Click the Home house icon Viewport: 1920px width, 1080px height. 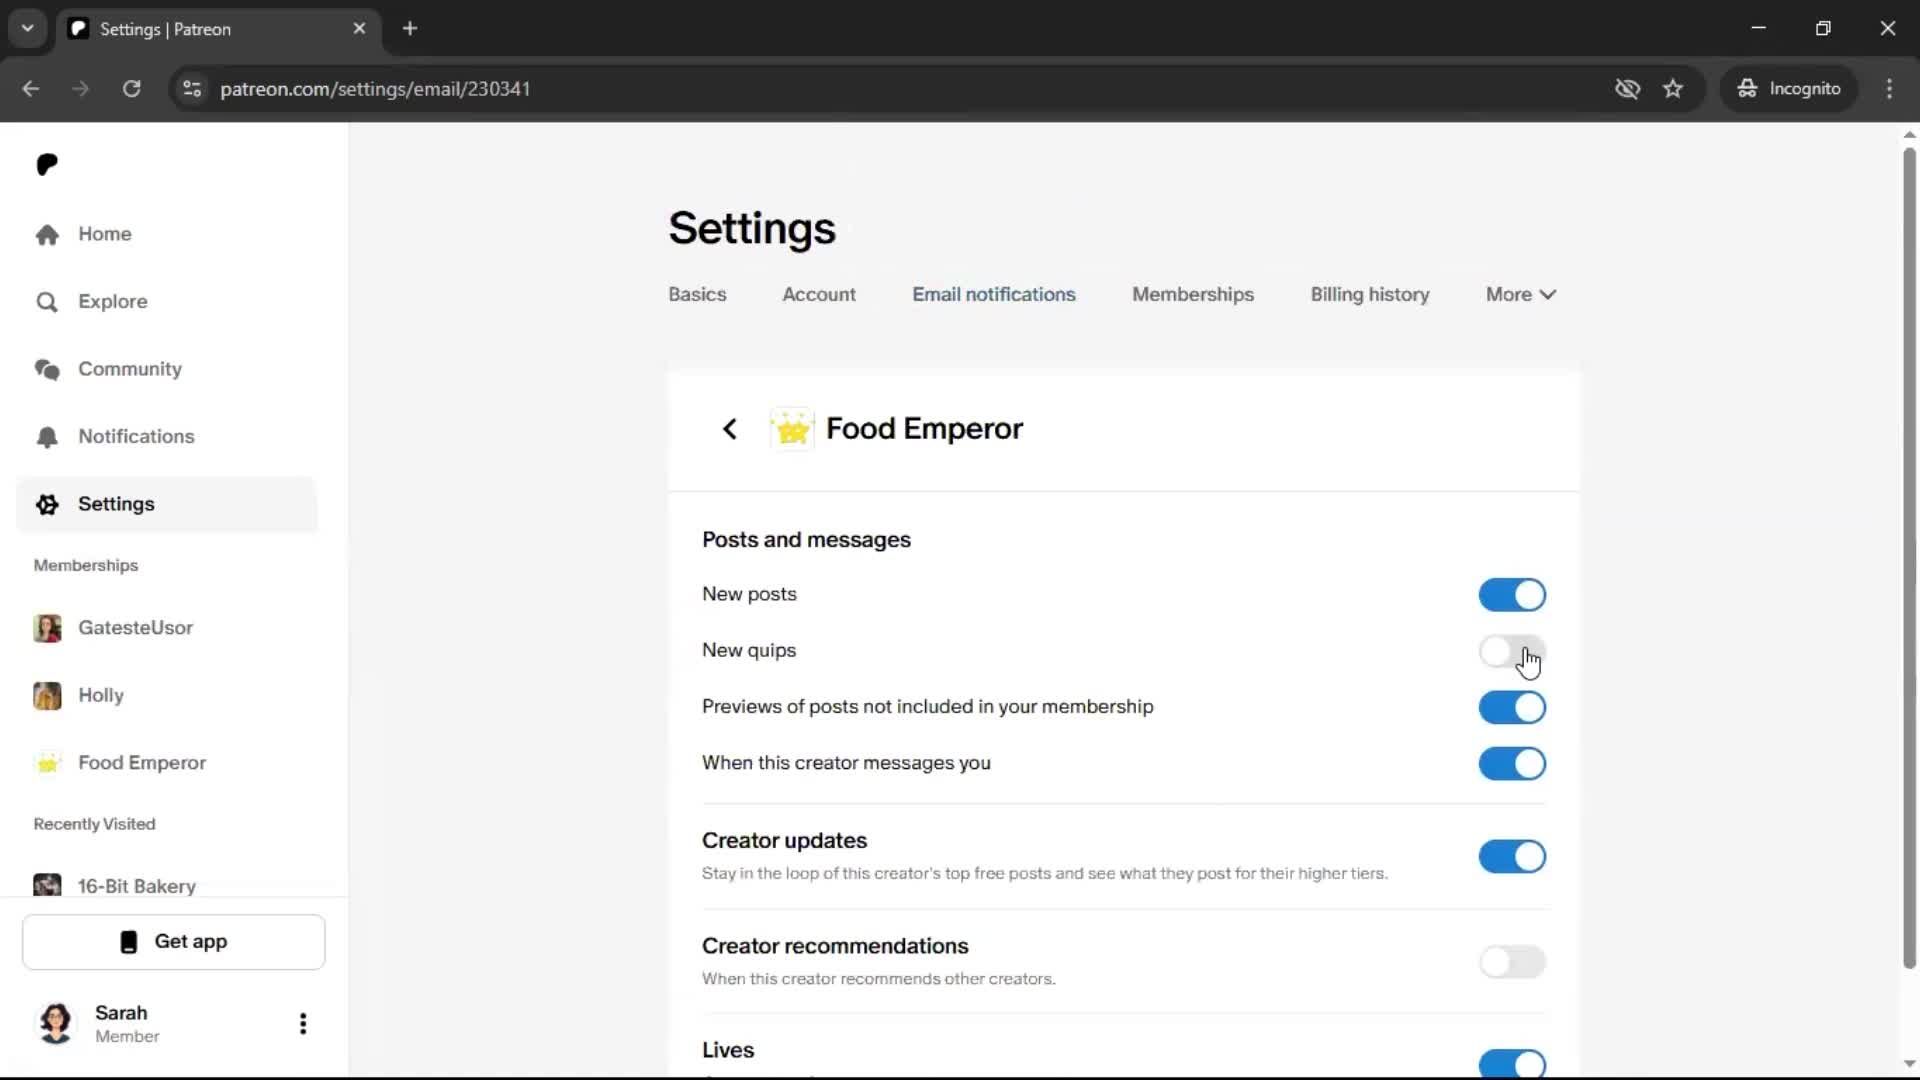click(x=47, y=234)
